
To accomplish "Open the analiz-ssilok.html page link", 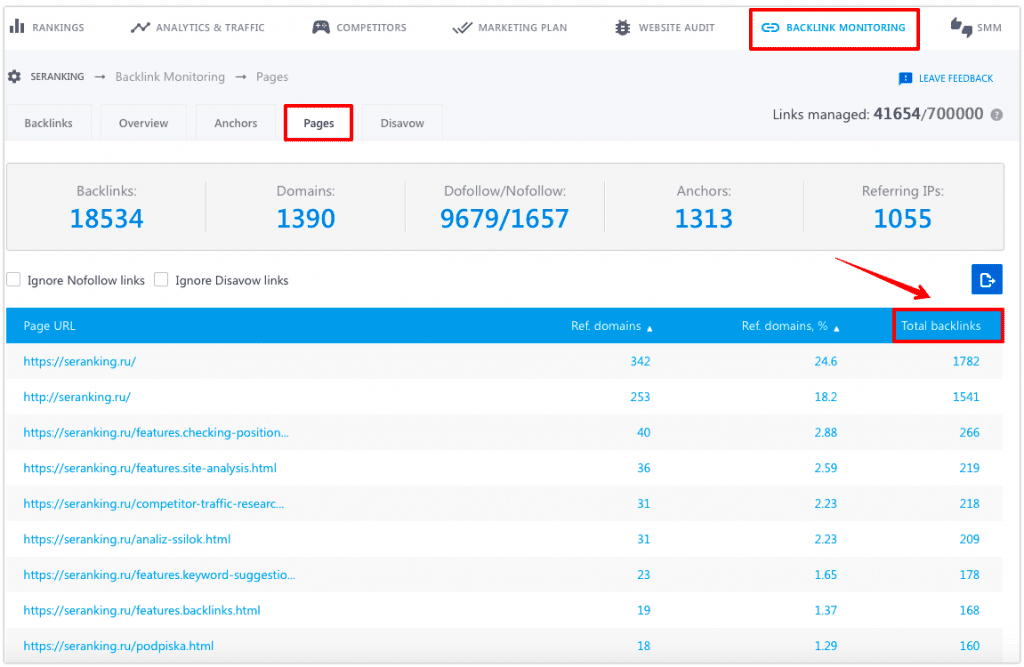I will 127,539.
